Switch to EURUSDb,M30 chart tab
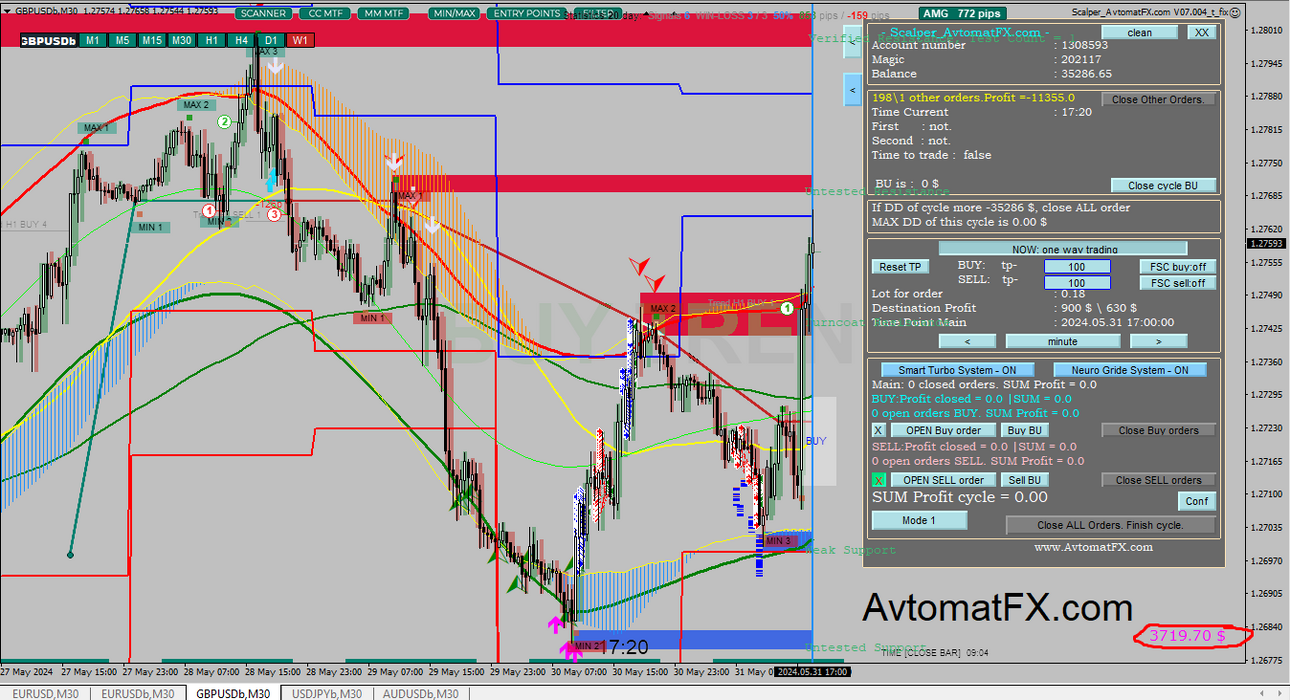The width and height of the screenshot is (1290, 700). (x=137, y=693)
